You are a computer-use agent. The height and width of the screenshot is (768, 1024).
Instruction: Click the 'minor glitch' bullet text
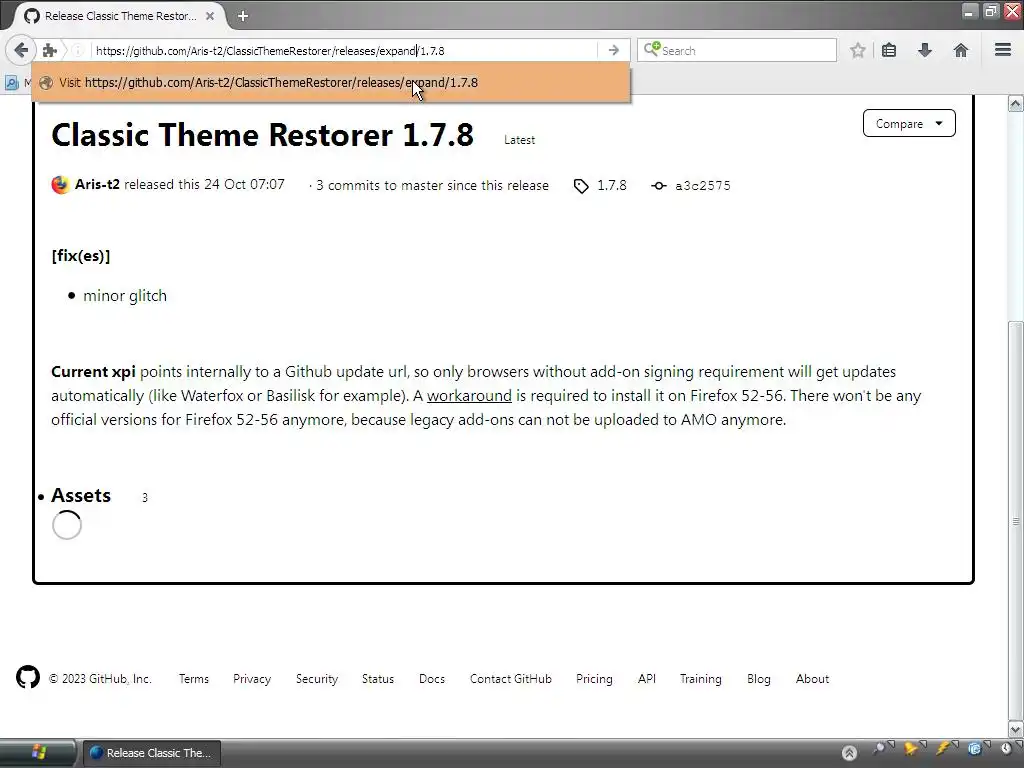tap(125, 296)
